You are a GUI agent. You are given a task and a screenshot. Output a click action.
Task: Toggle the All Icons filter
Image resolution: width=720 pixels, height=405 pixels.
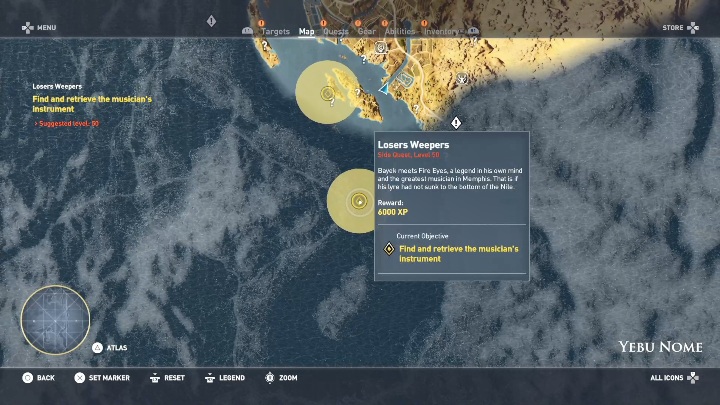pos(674,377)
